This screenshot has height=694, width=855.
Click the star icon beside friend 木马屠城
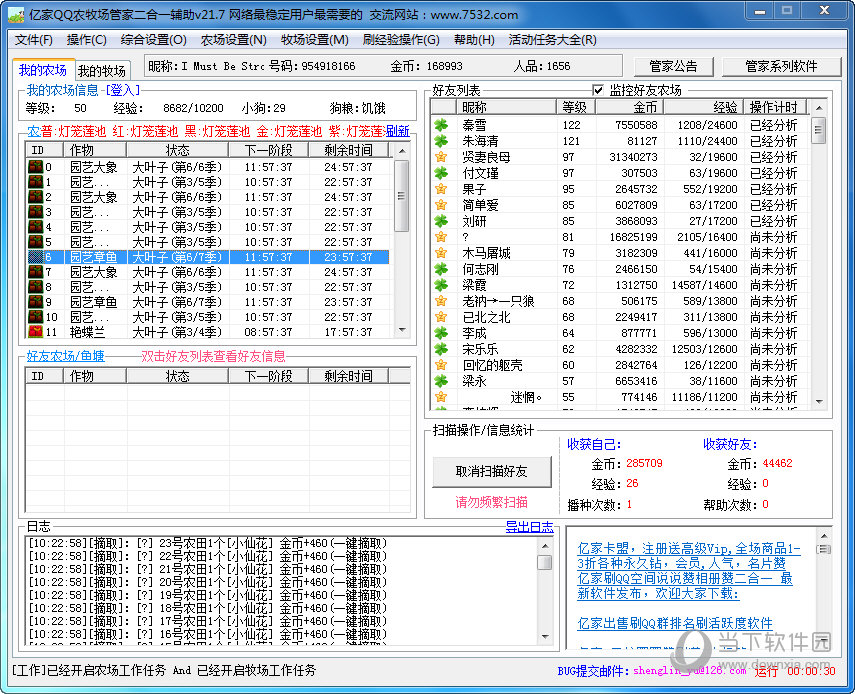point(441,253)
